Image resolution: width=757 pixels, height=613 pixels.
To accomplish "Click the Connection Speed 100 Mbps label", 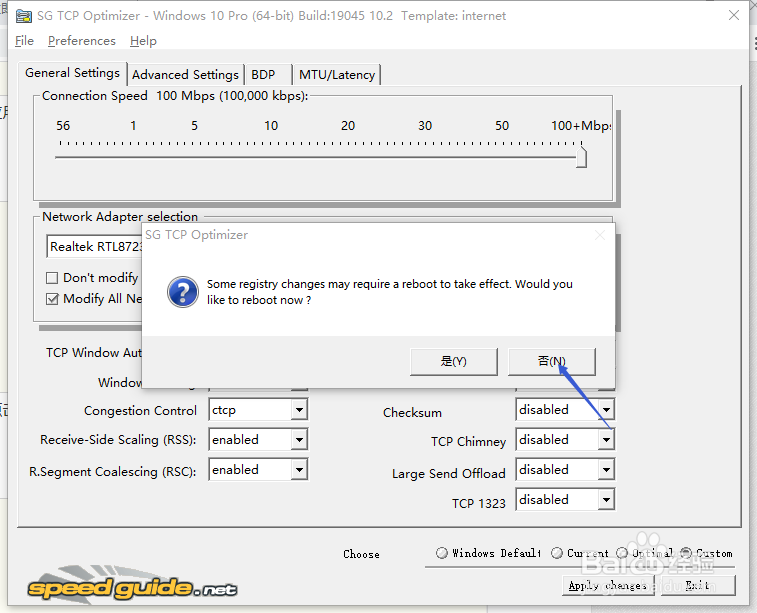I will [x=175, y=96].
